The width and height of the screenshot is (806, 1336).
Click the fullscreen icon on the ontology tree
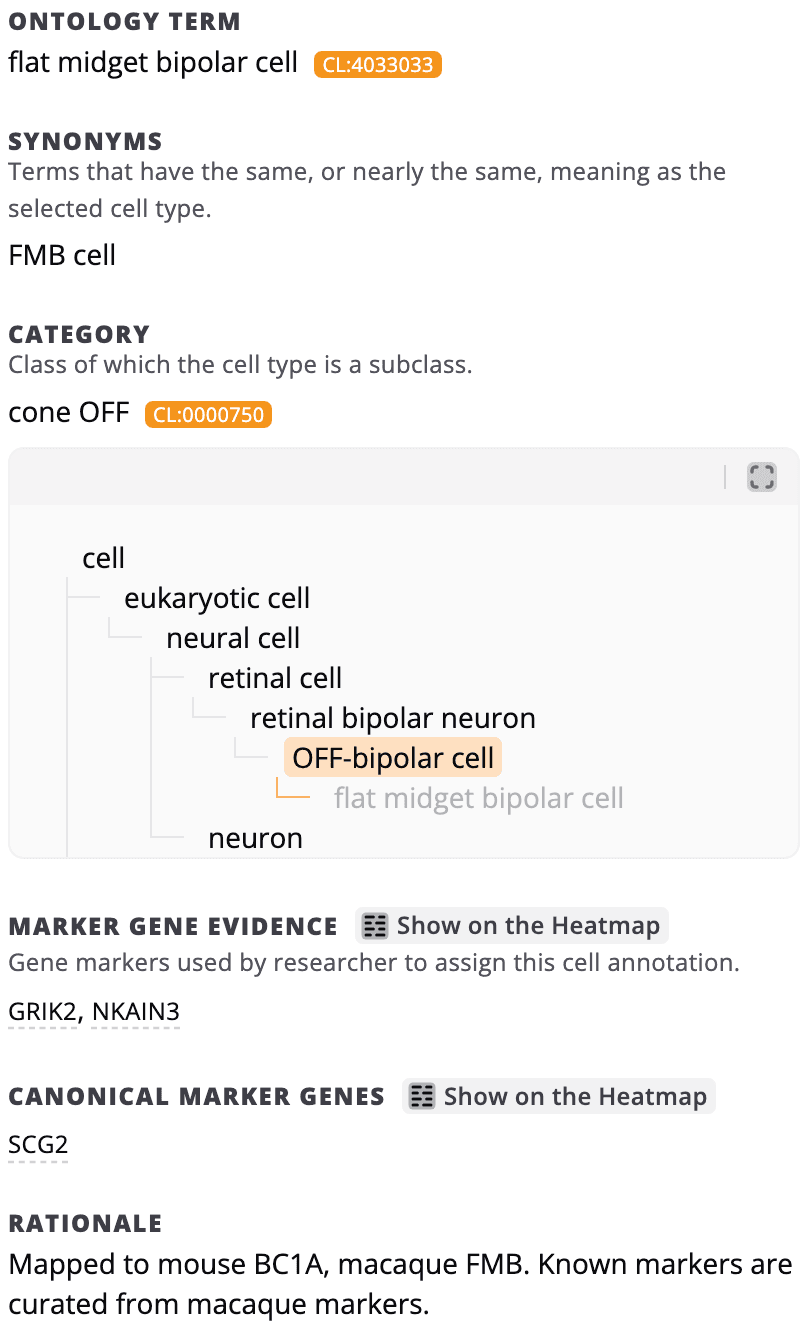point(761,477)
